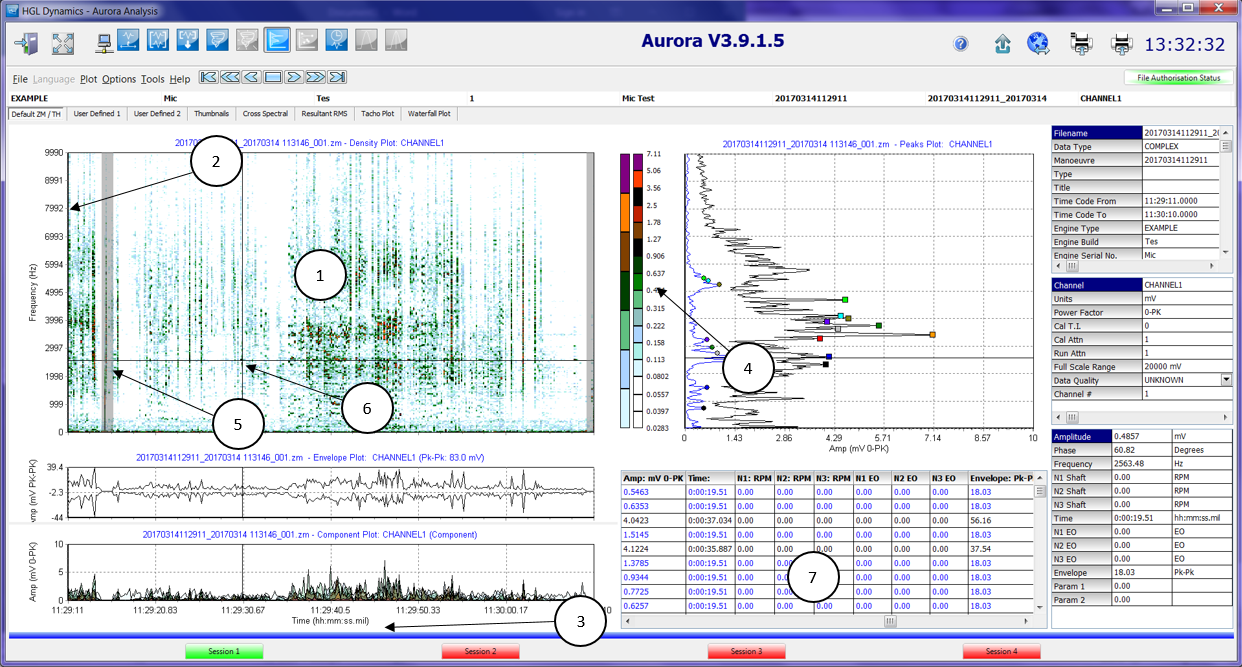This screenshot has width=1242, height=667.
Task: Click the network computer icon
Action: point(103,41)
